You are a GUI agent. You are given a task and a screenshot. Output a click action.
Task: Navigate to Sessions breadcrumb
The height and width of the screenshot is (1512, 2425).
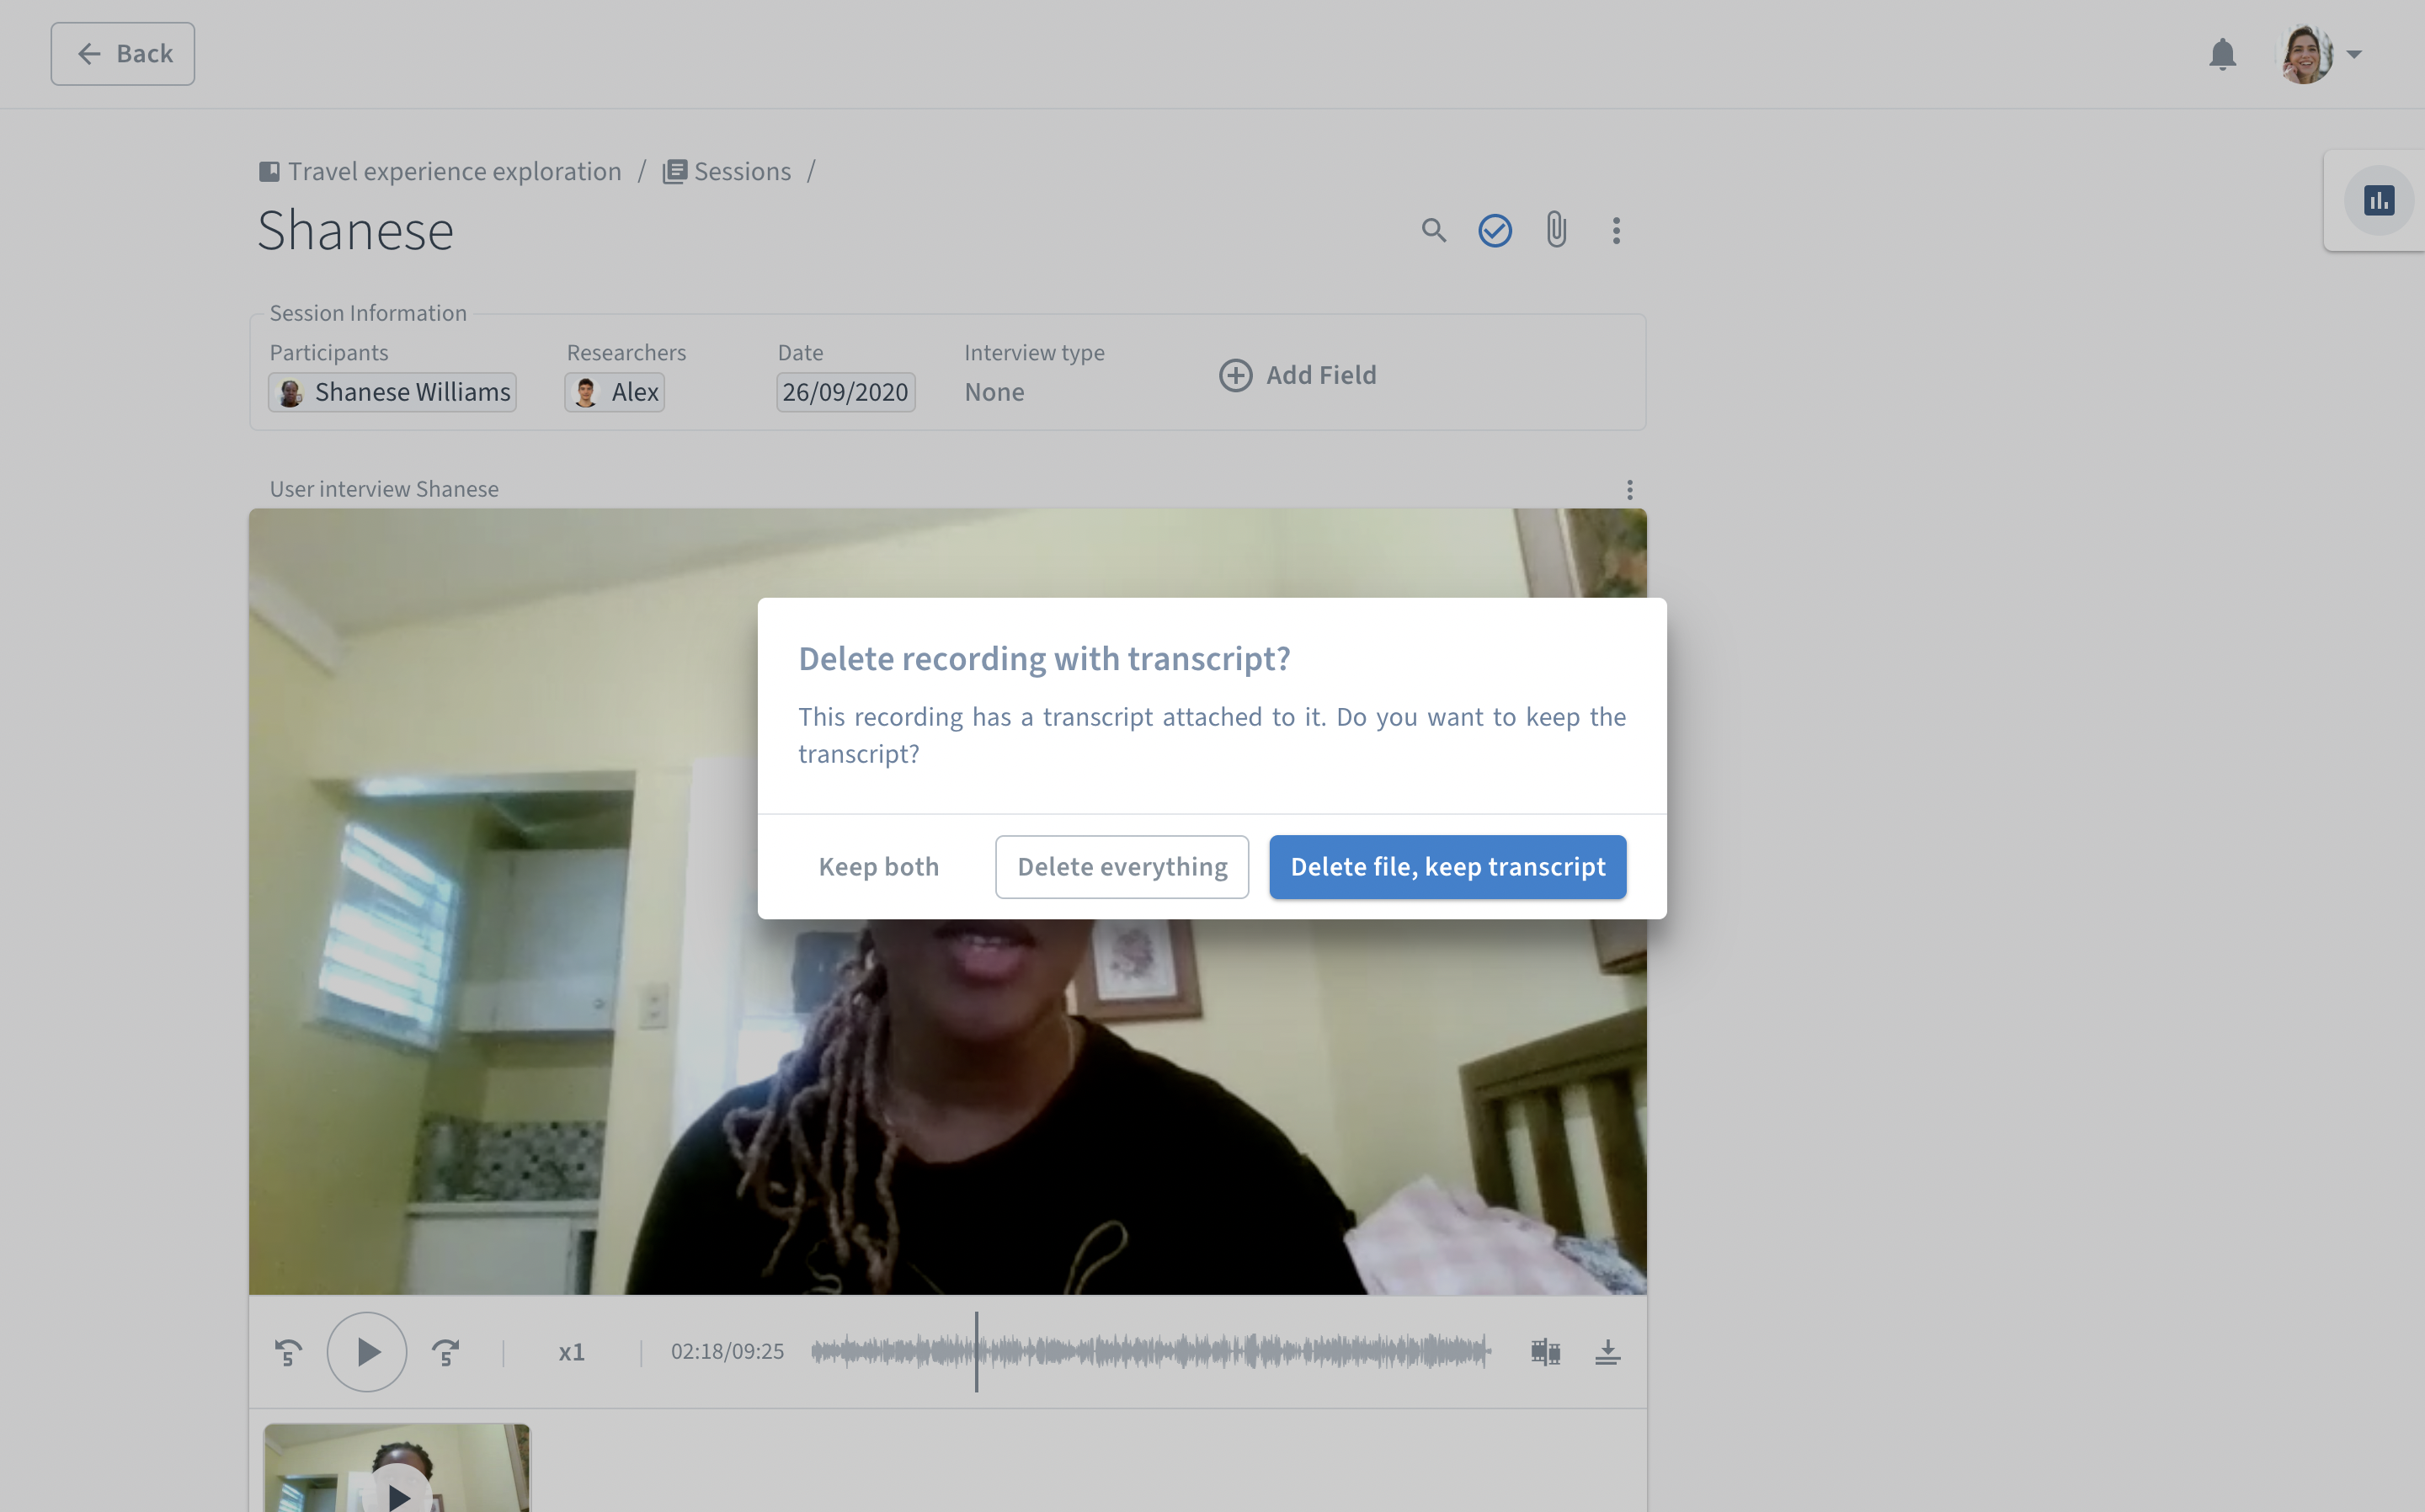click(x=727, y=171)
